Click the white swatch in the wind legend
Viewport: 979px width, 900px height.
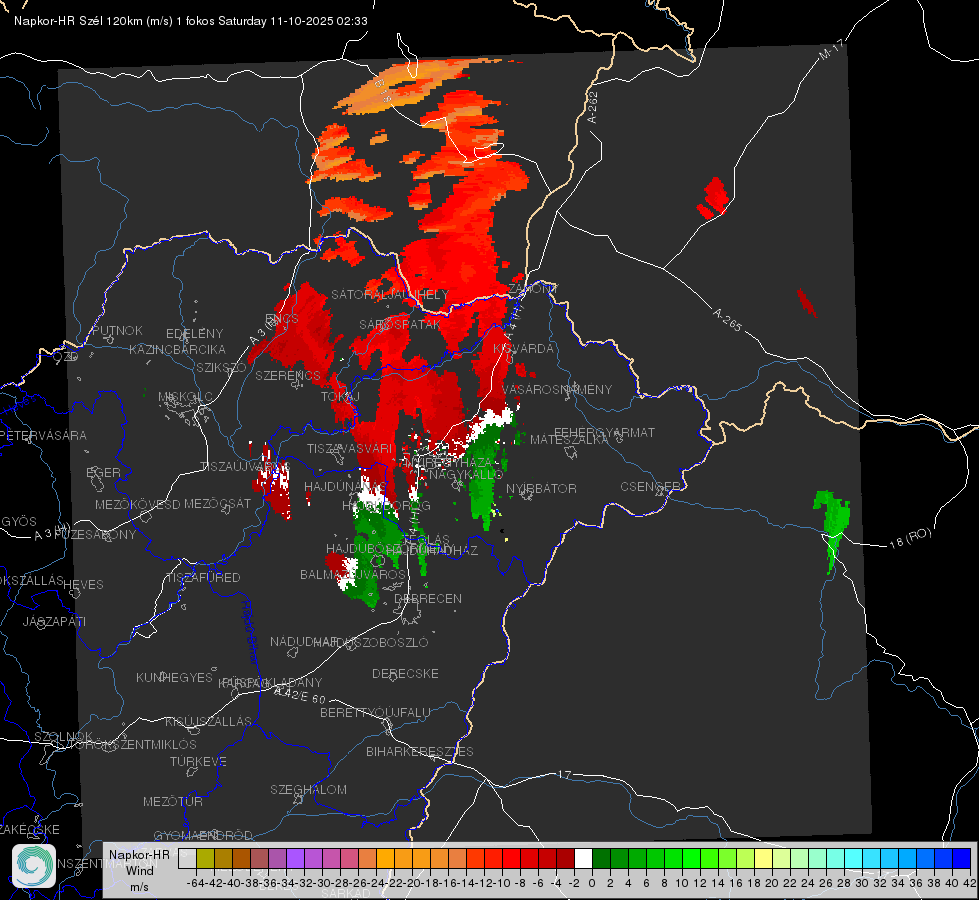tap(583, 859)
